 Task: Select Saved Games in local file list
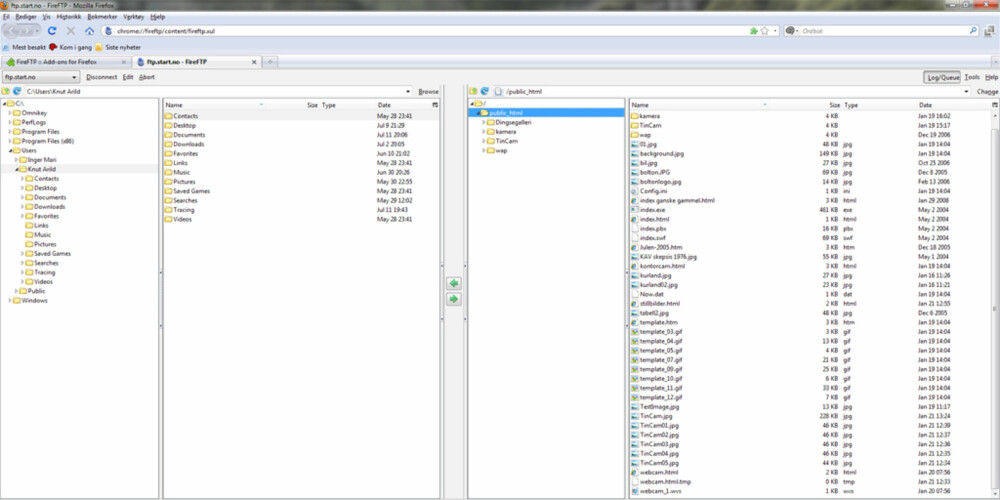(x=187, y=191)
